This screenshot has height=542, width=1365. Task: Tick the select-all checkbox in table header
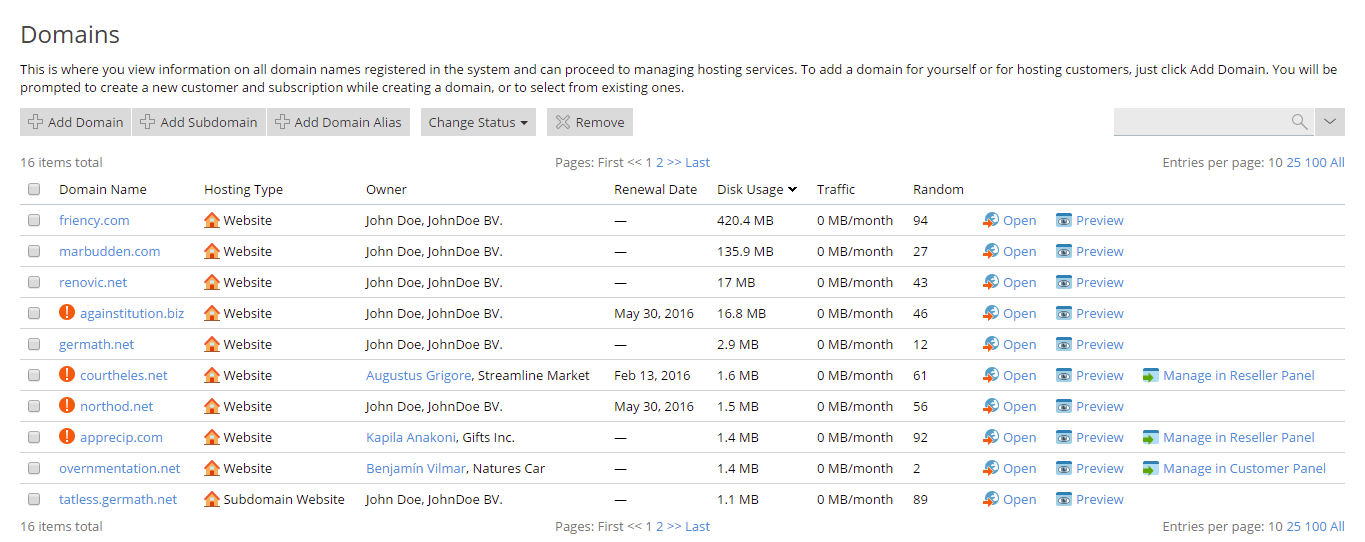(34, 190)
